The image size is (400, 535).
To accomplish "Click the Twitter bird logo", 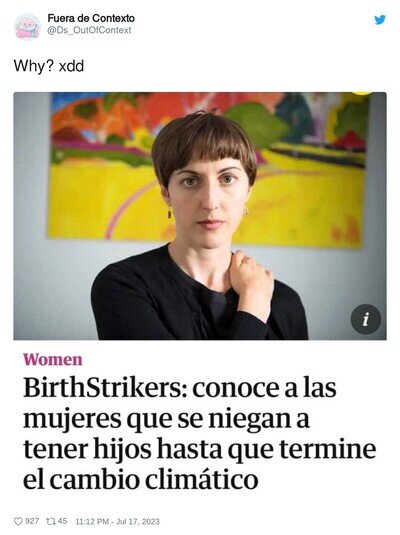I will [380, 20].
